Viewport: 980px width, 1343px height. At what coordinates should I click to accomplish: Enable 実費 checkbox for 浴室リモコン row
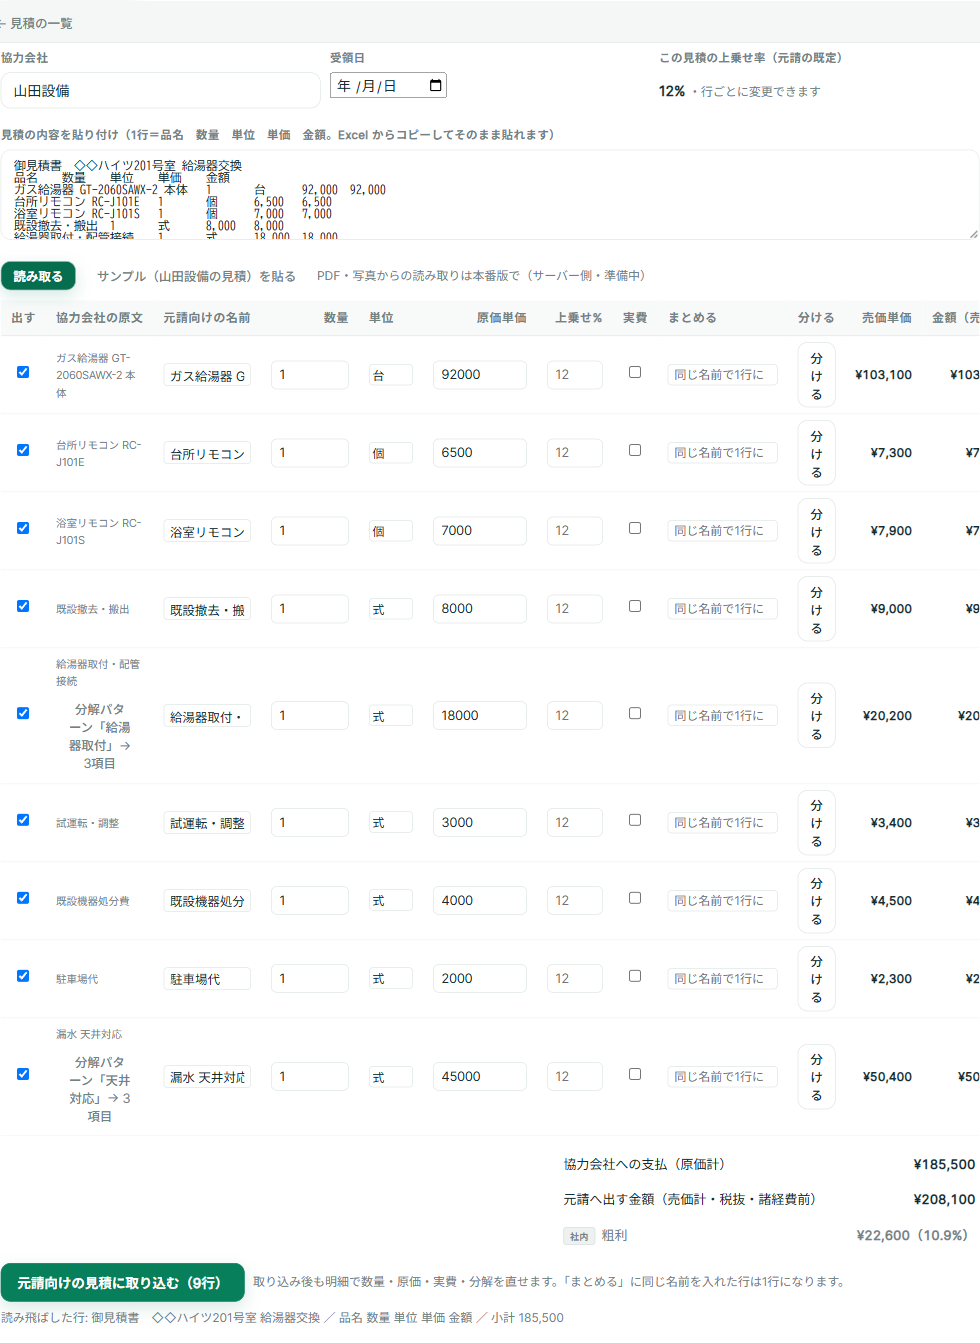point(635,528)
